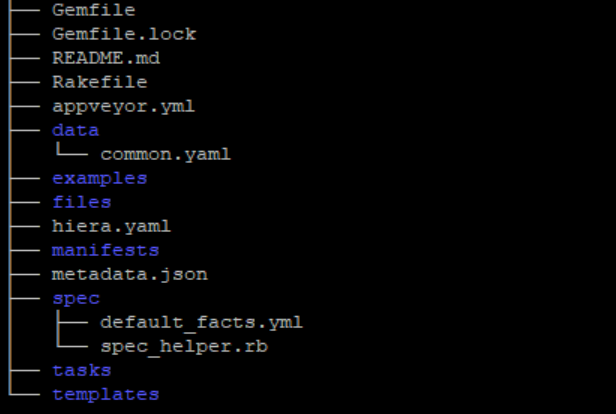Select the blue data directory
This screenshot has height=414, width=616.
75,130
